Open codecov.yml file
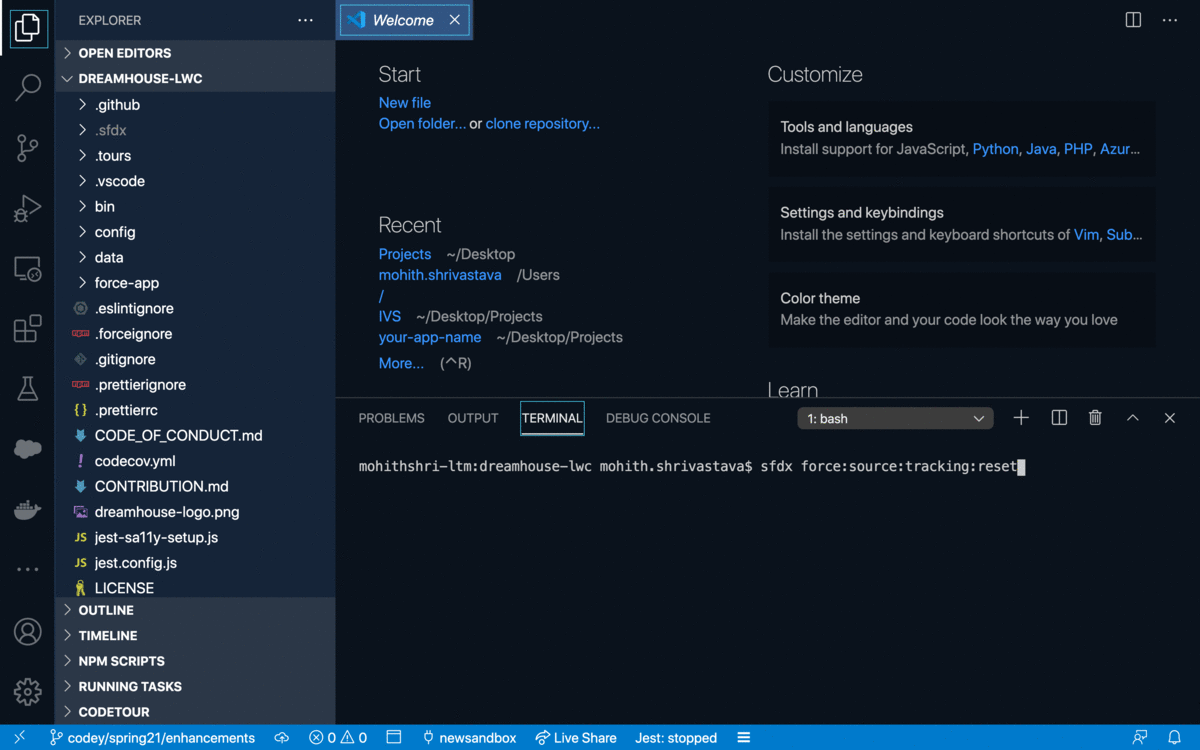Viewport: 1200px width, 750px height. (x=195, y=461)
